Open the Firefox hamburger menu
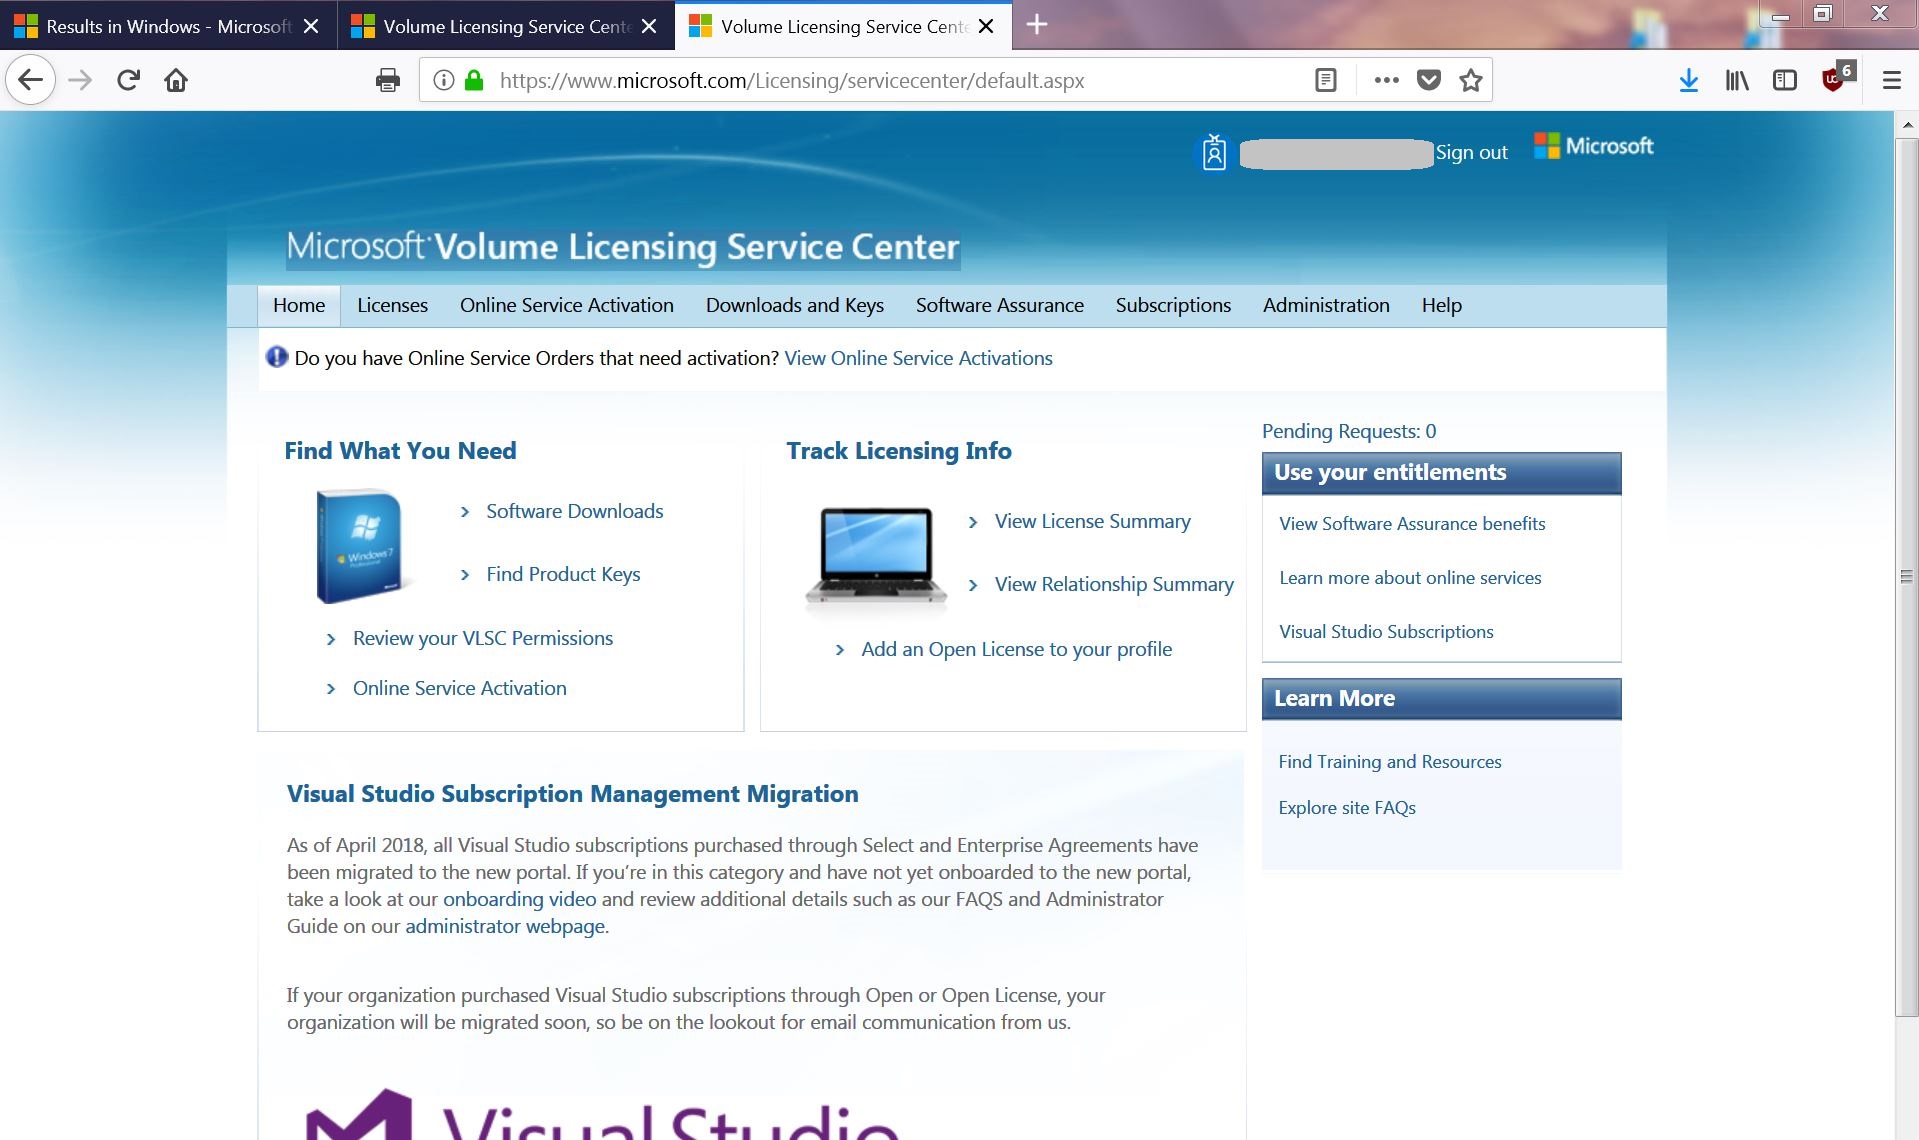The image size is (1919, 1140). tap(1891, 80)
